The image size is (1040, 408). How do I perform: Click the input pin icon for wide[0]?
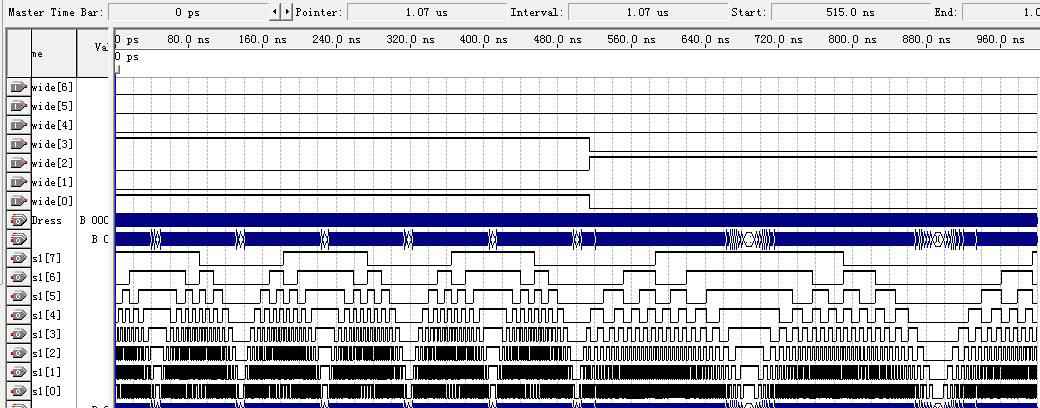pyautogui.click(x=18, y=201)
